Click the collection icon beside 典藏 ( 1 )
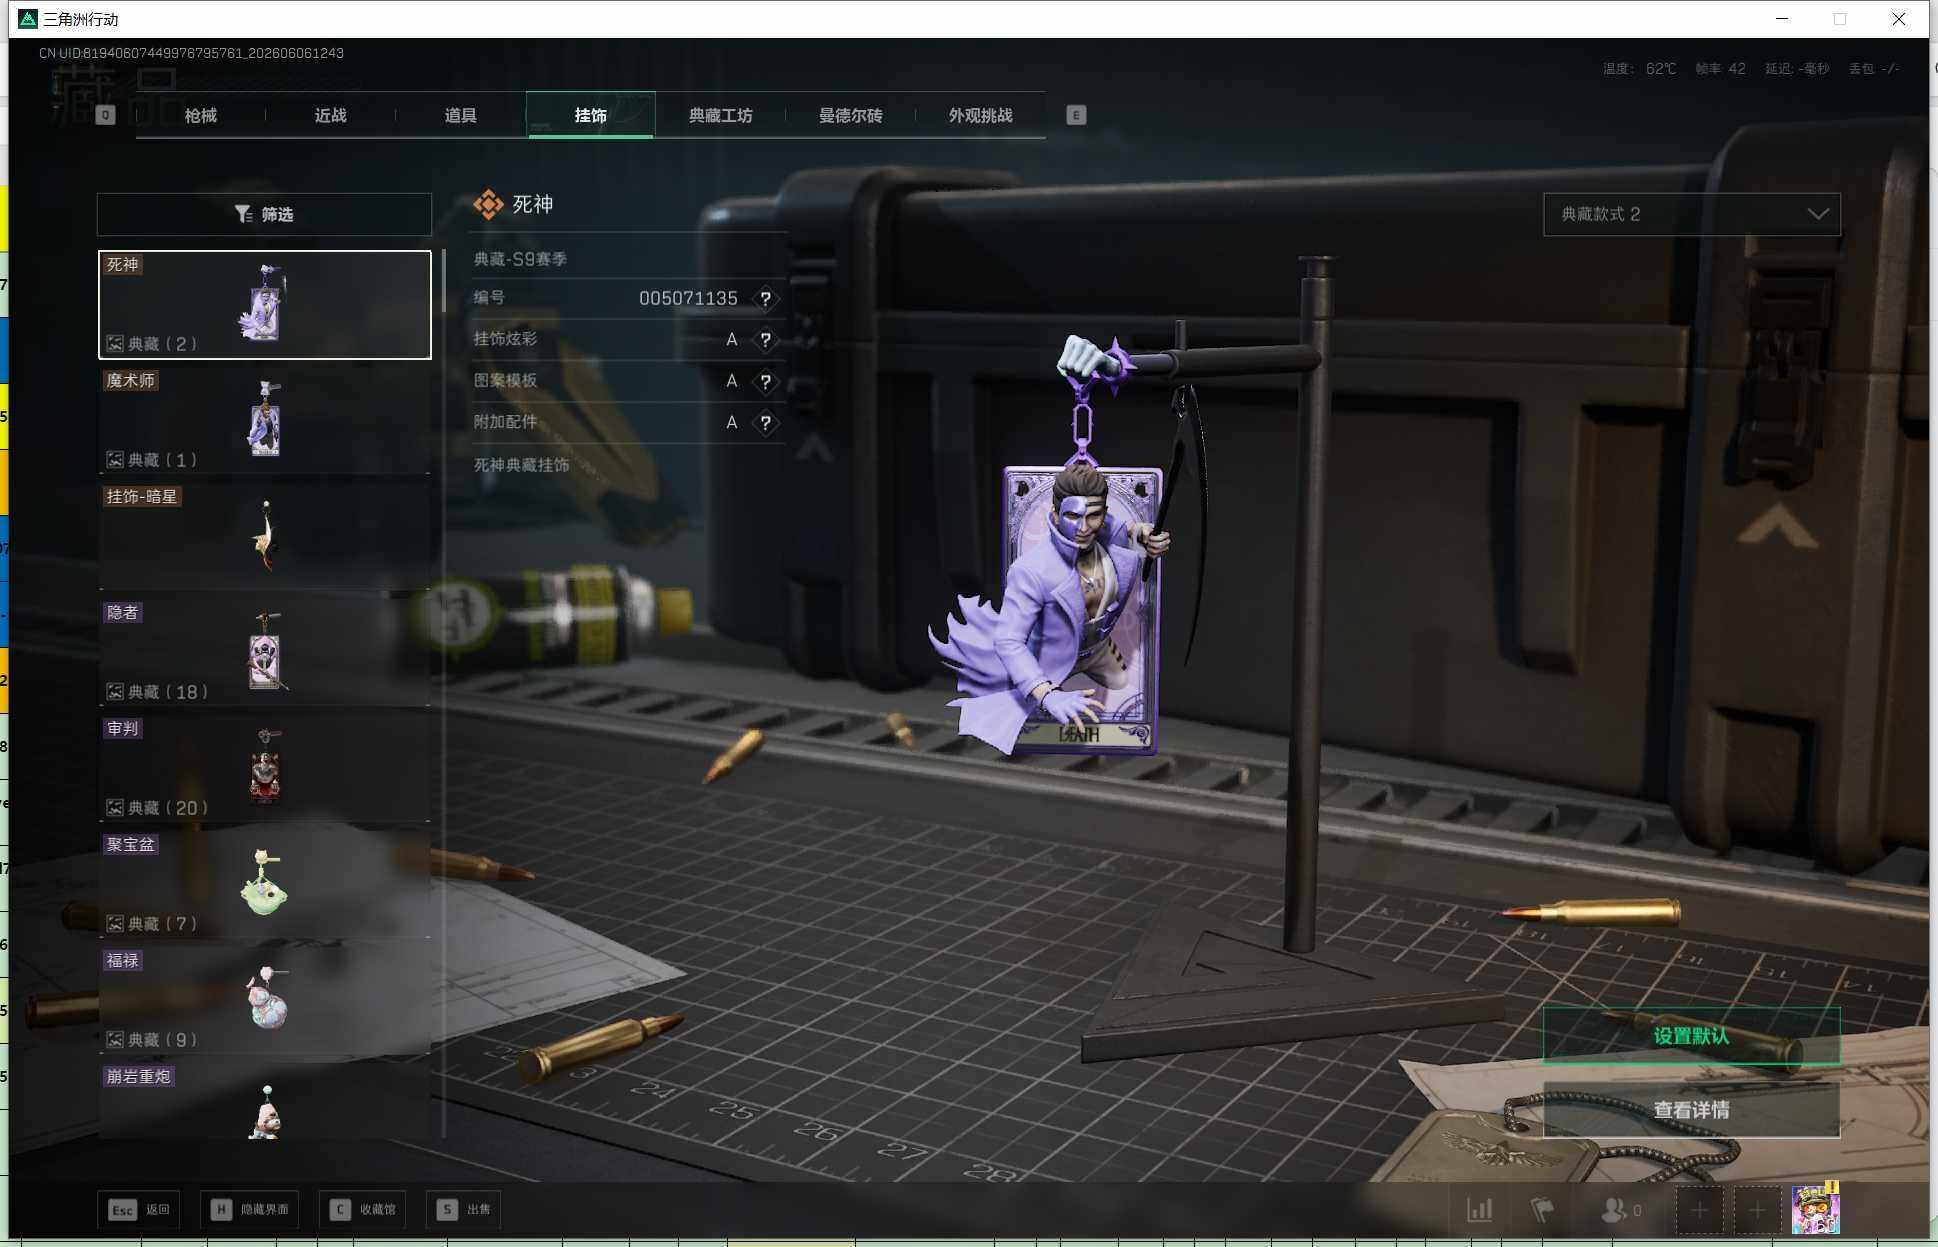 coord(115,460)
